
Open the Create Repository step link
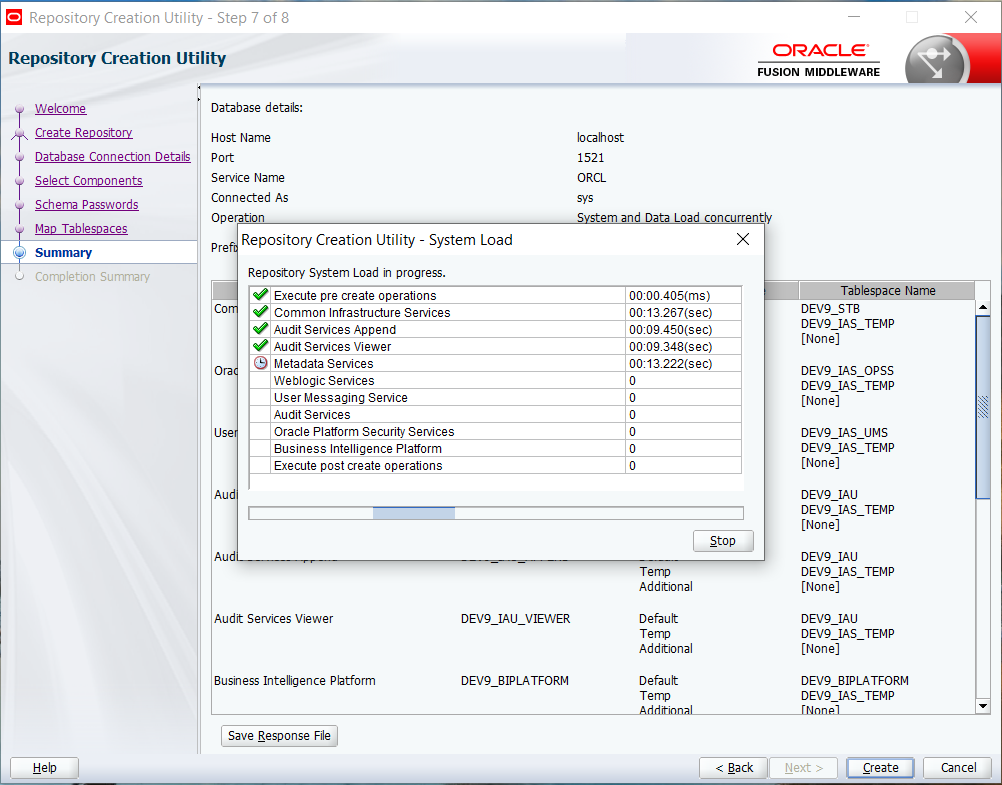pyautogui.click(x=83, y=132)
